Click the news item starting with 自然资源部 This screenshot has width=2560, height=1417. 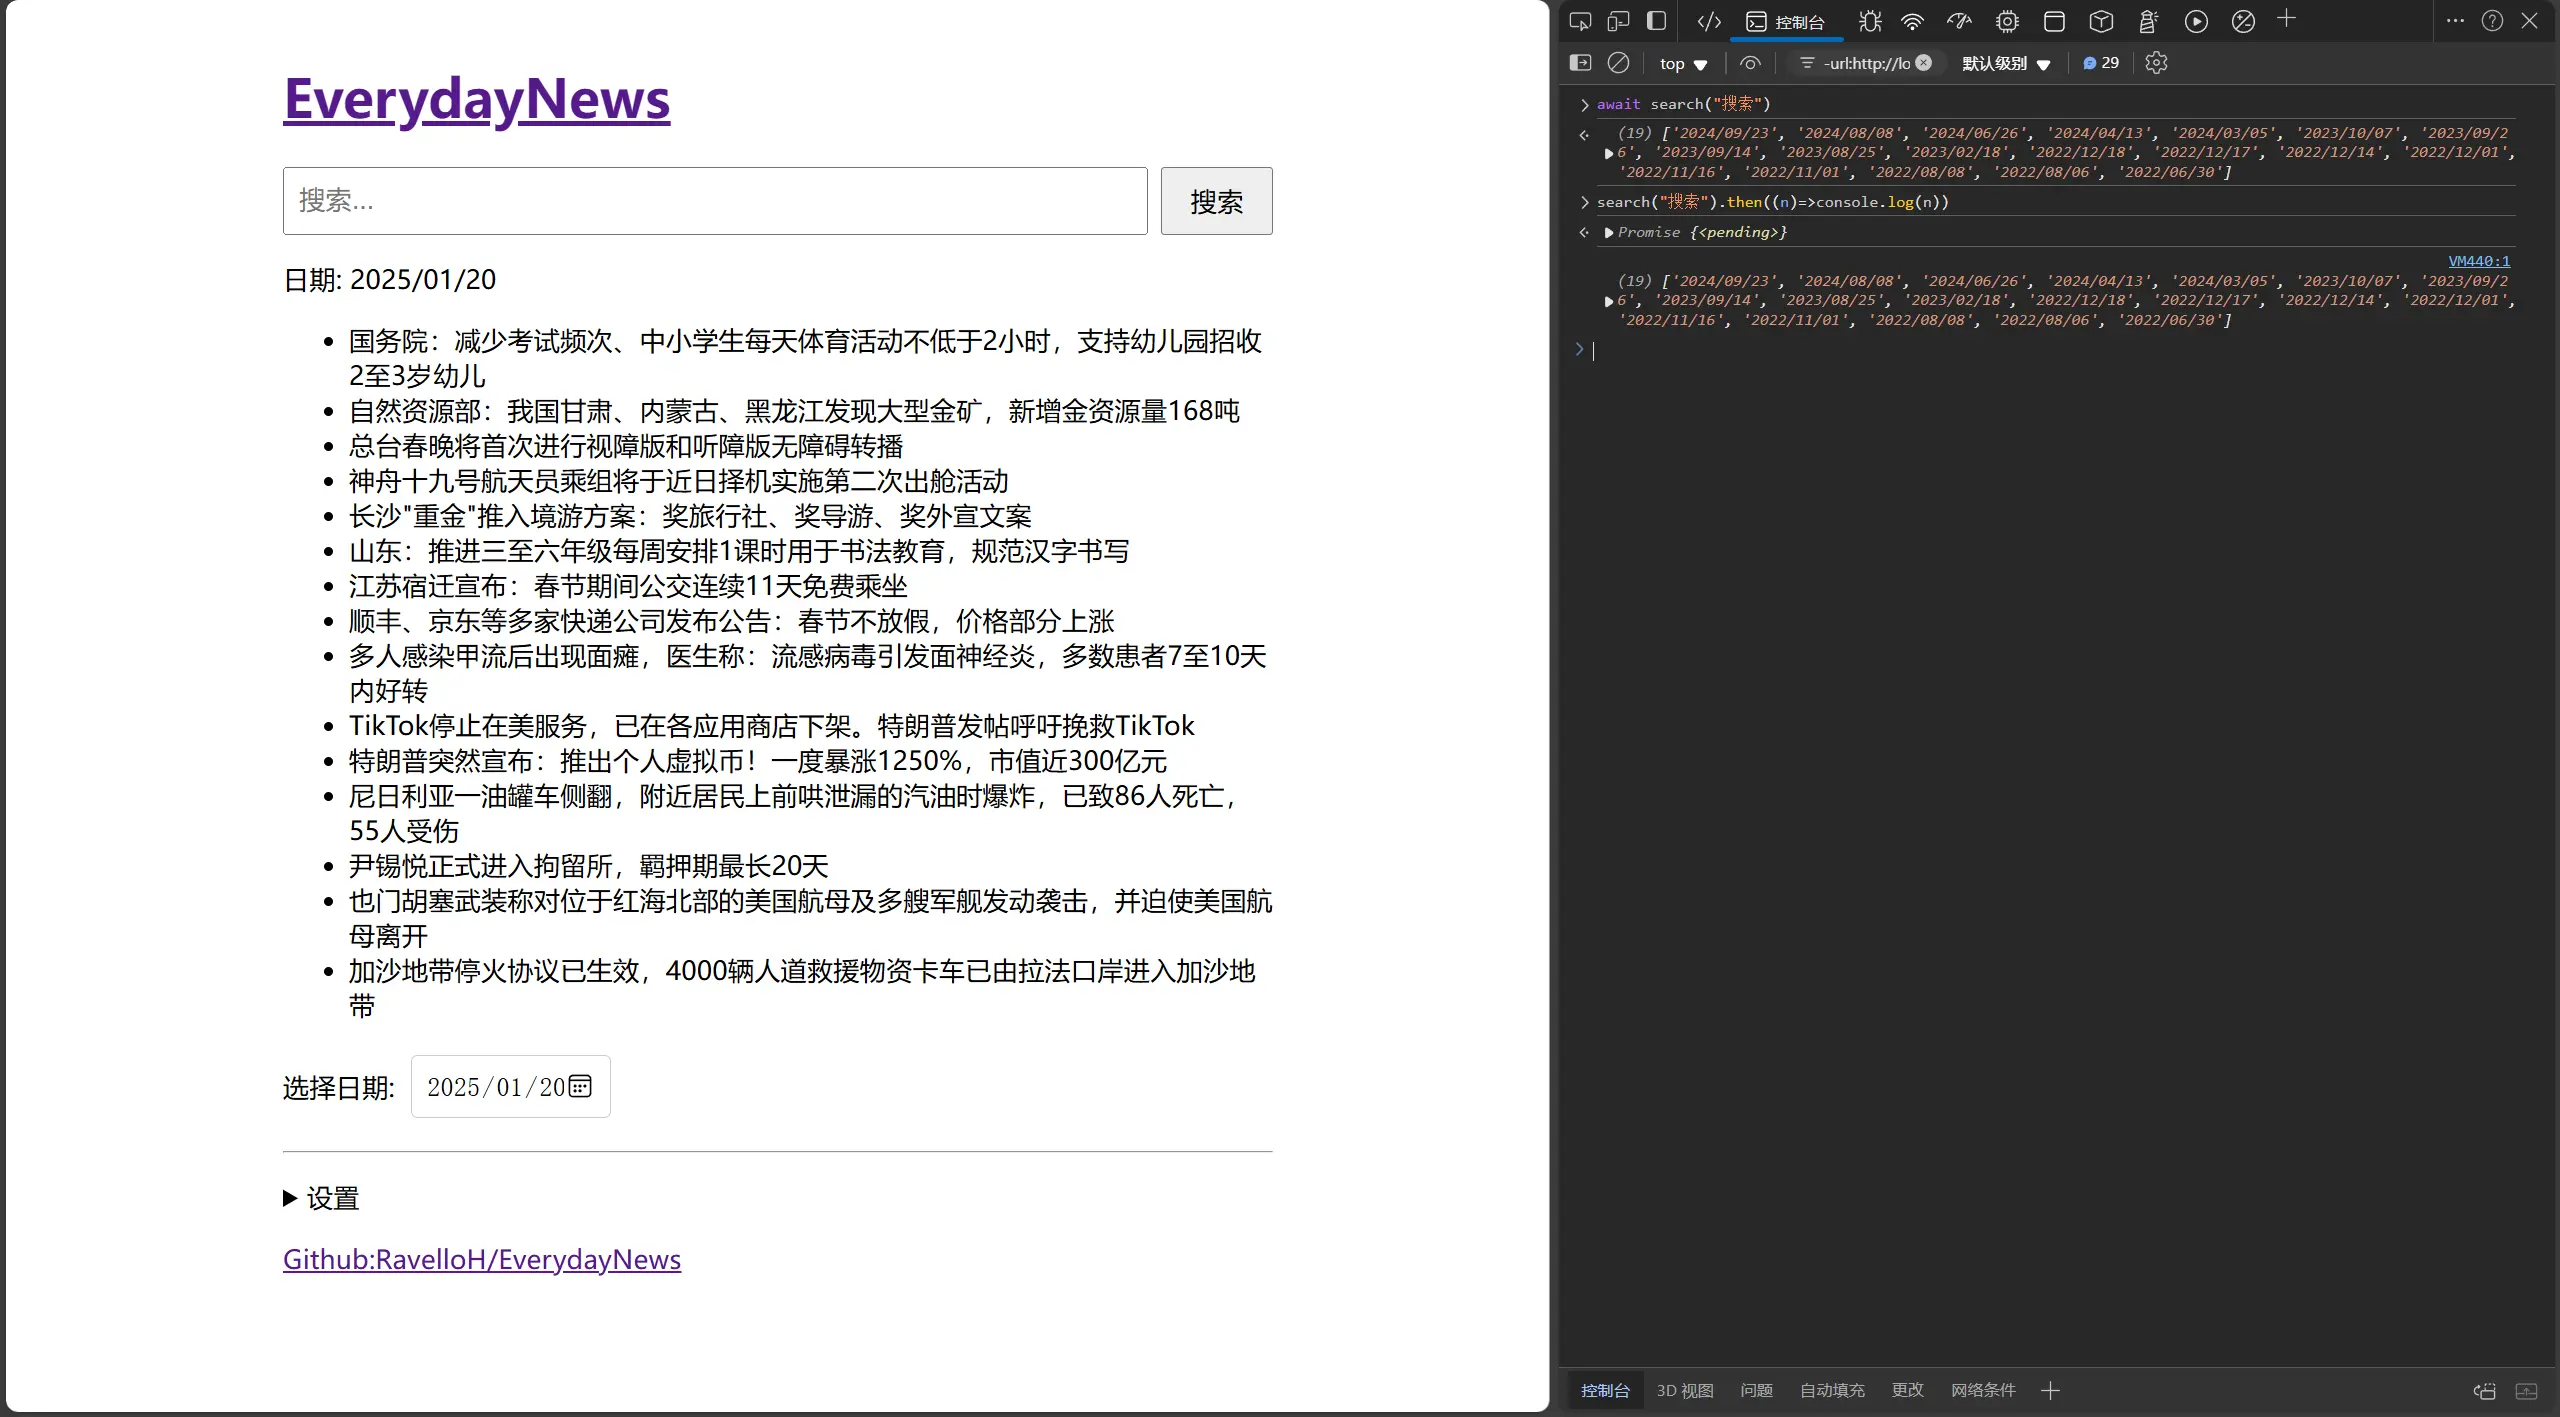tap(793, 411)
